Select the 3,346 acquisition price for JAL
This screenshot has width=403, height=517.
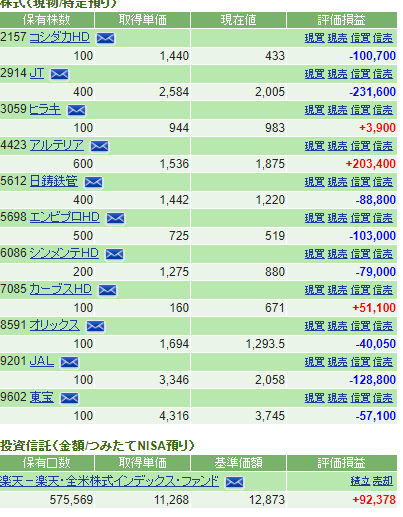[174, 380]
